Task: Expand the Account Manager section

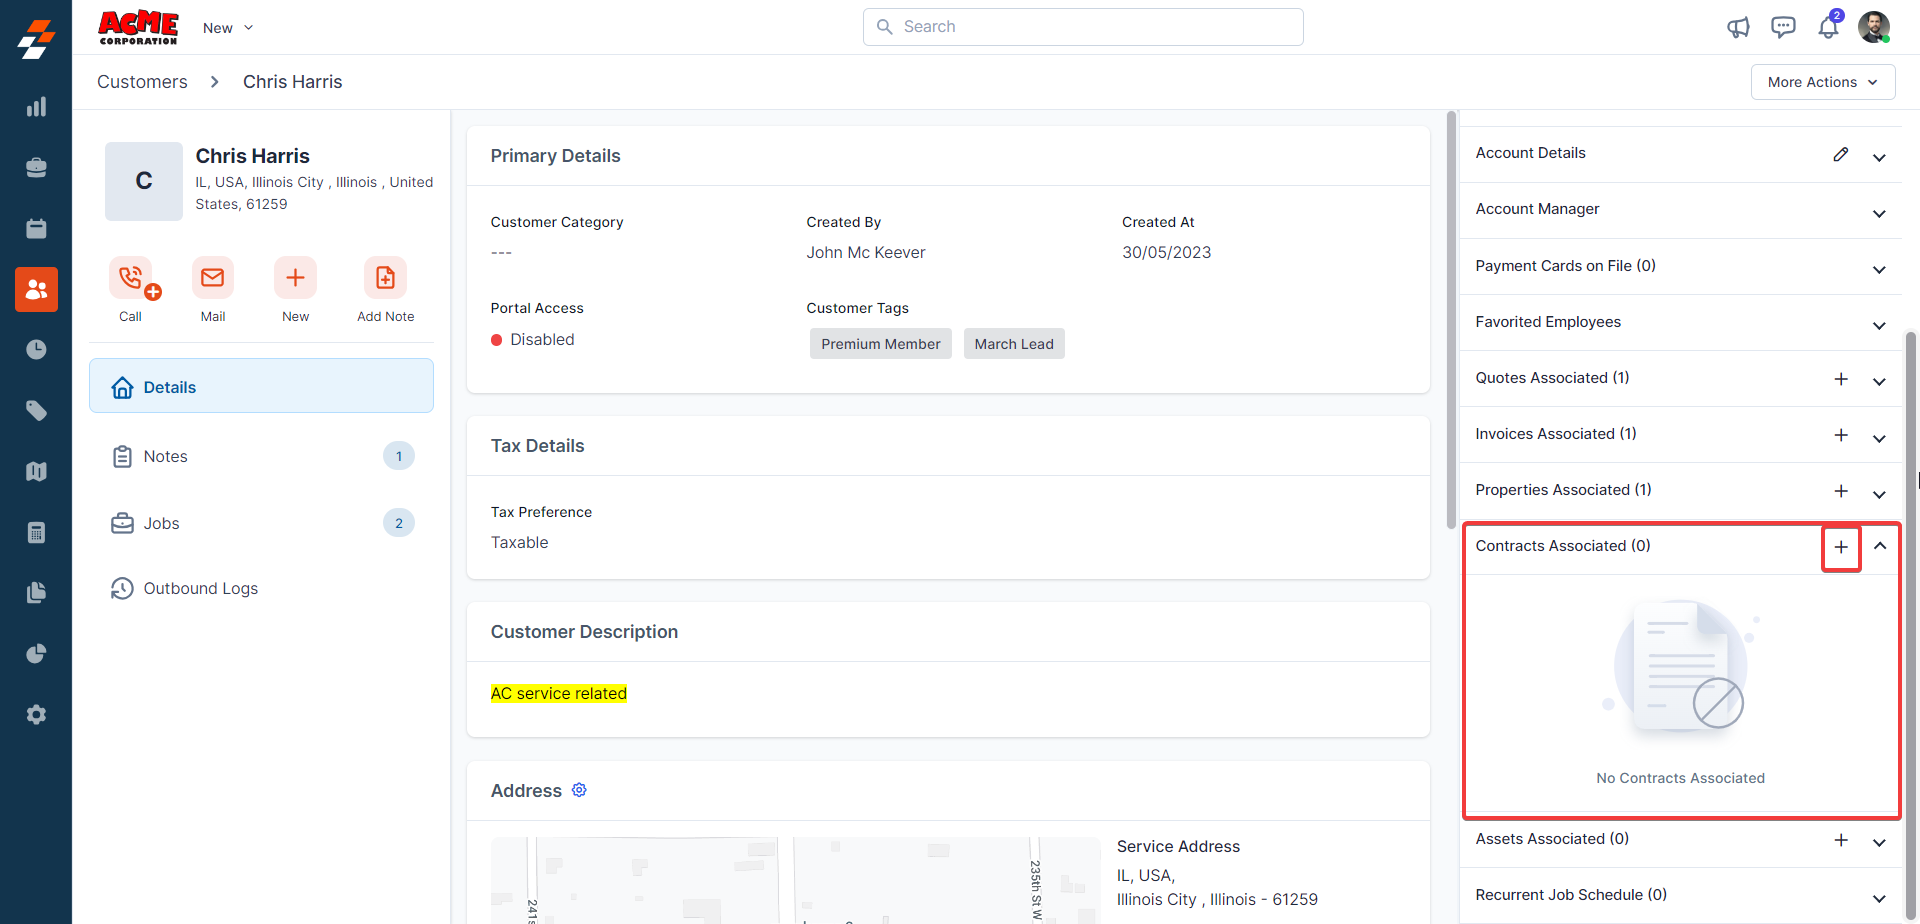Action: tap(1879, 214)
